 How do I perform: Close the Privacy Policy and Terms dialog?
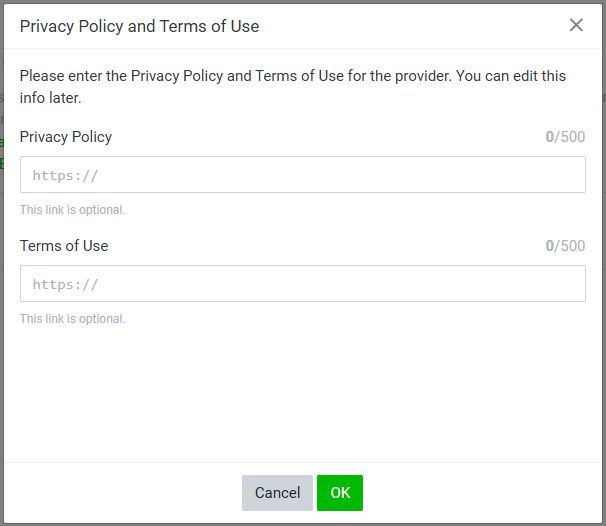[576, 25]
